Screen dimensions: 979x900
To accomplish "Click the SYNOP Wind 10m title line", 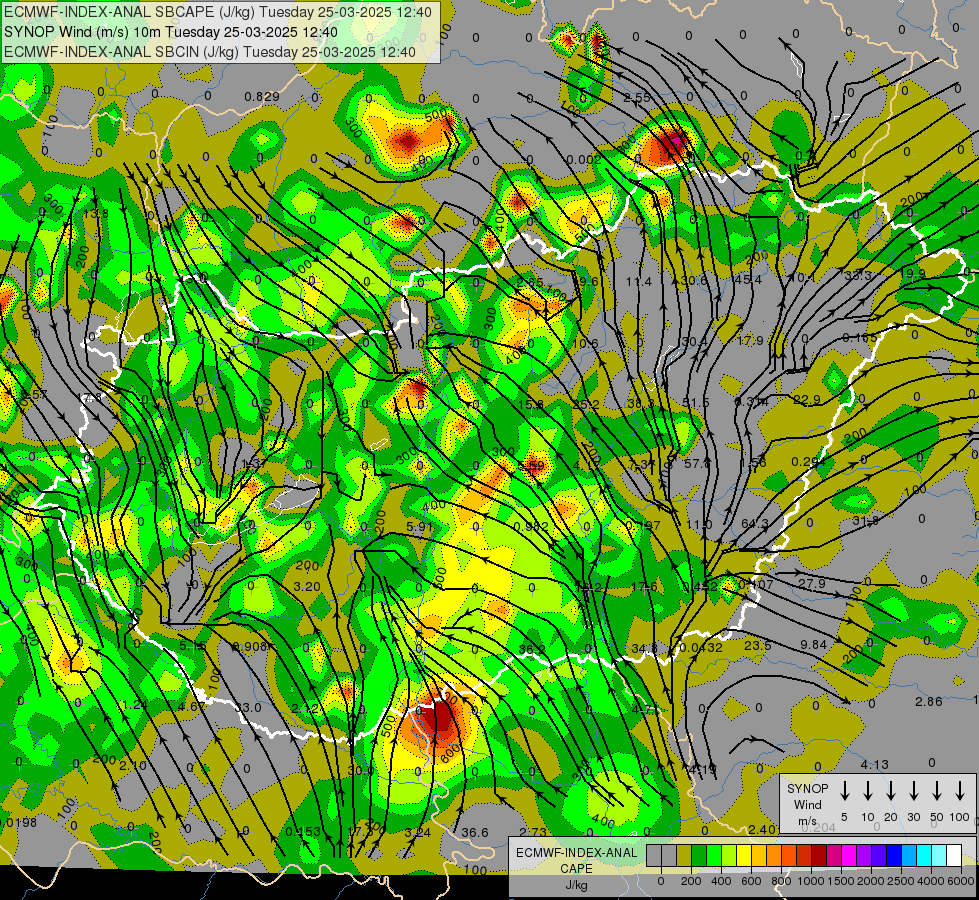I will pyautogui.click(x=170, y=32).
